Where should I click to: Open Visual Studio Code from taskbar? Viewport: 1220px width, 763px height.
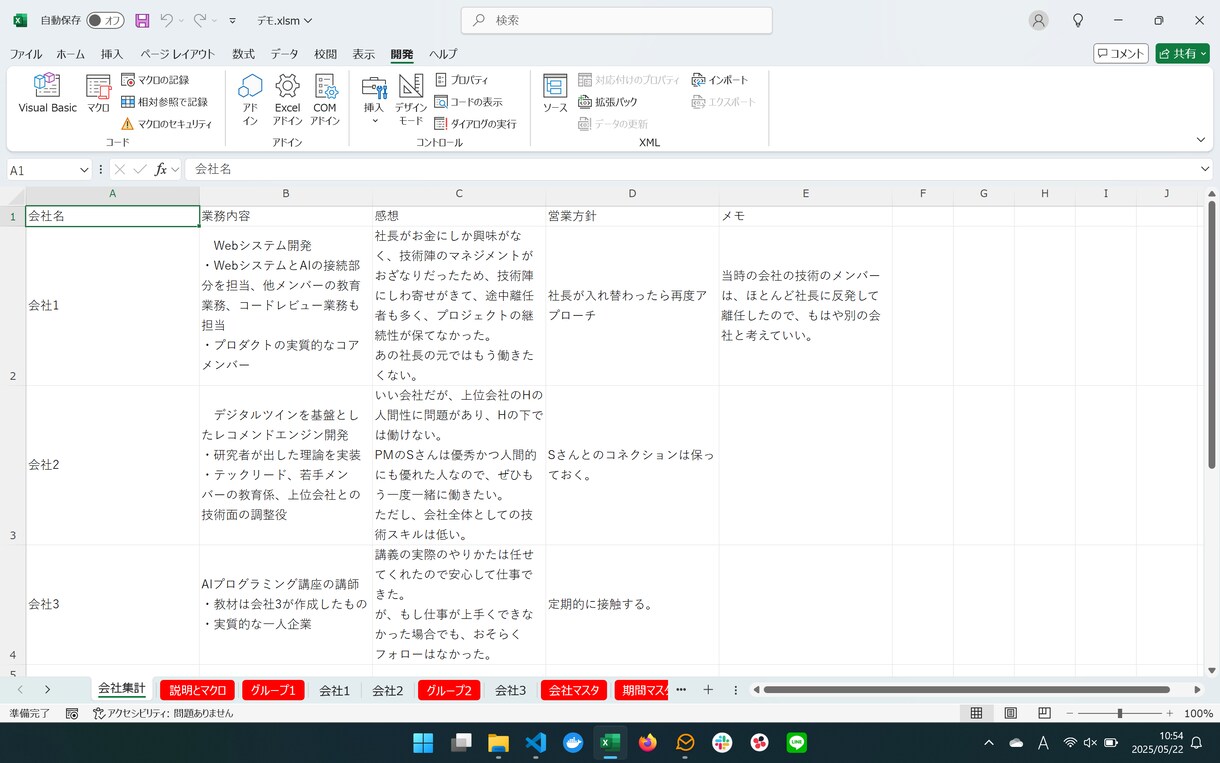(535, 742)
